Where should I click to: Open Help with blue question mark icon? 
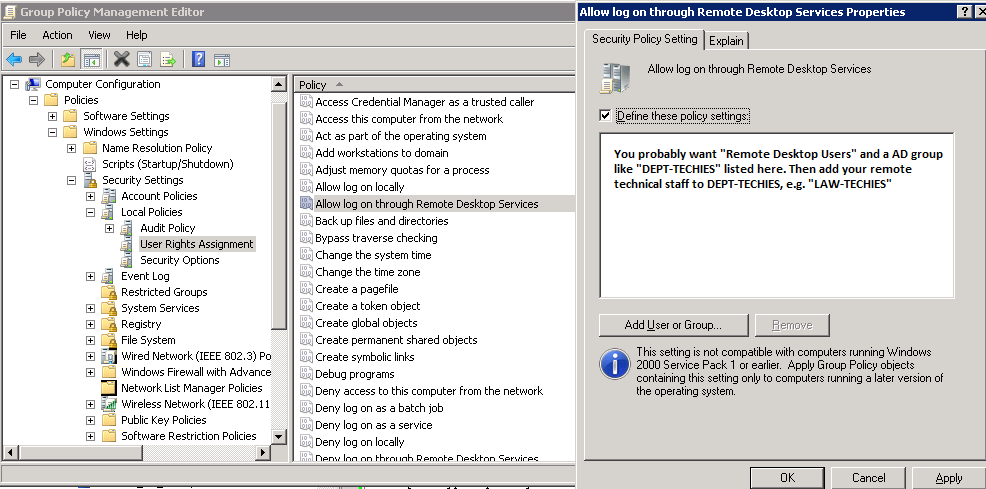pos(198,59)
